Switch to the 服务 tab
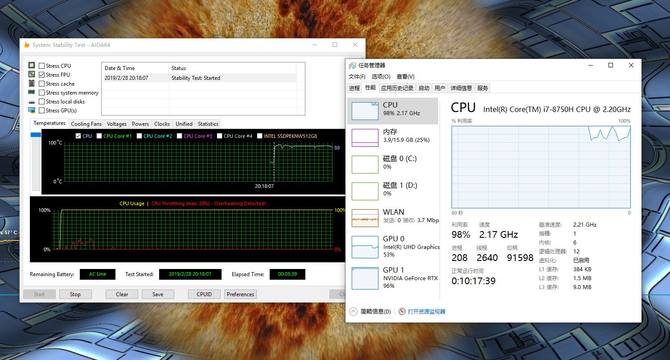The width and height of the screenshot is (670, 360). [x=482, y=88]
